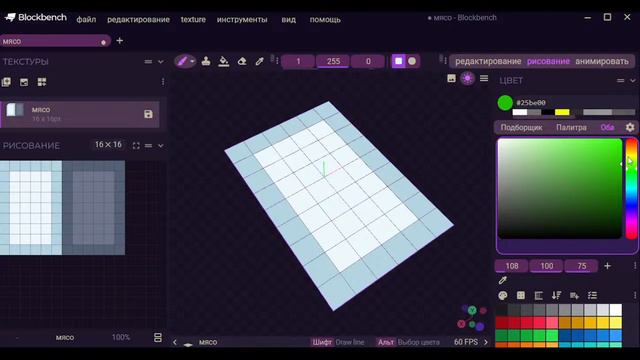Click the eyedropper below color values
This screenshot has height=360, width=640.
pyautogui.click(x=503, y=280)
